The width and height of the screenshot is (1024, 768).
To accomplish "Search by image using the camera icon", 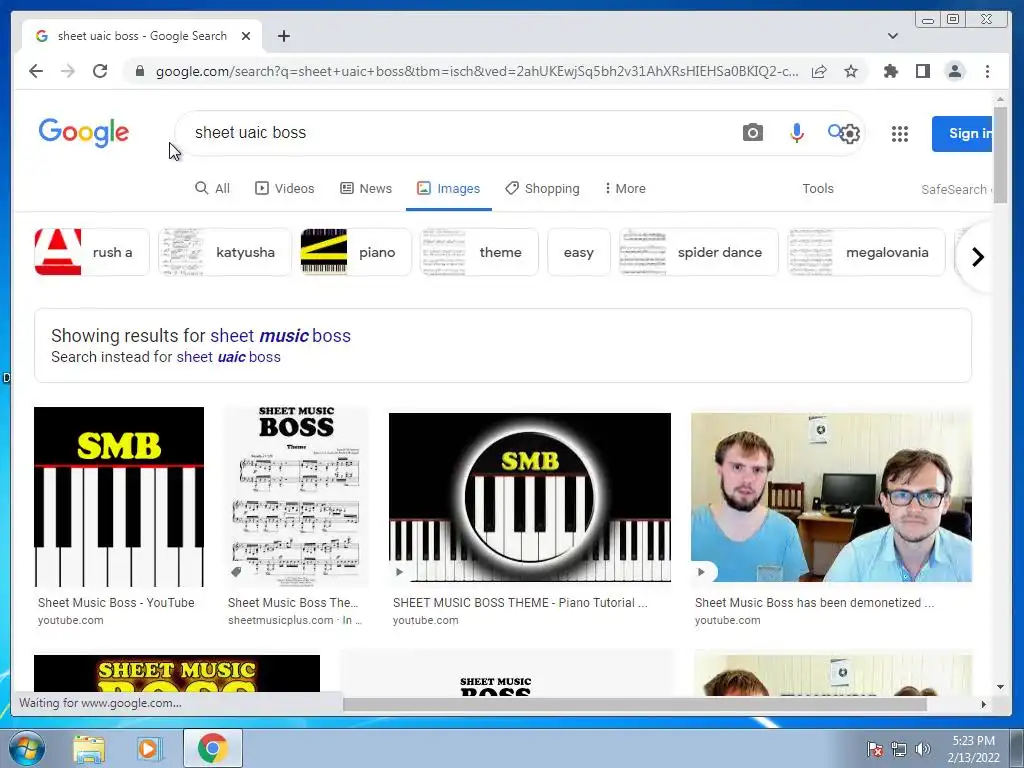I will point(752,133).
